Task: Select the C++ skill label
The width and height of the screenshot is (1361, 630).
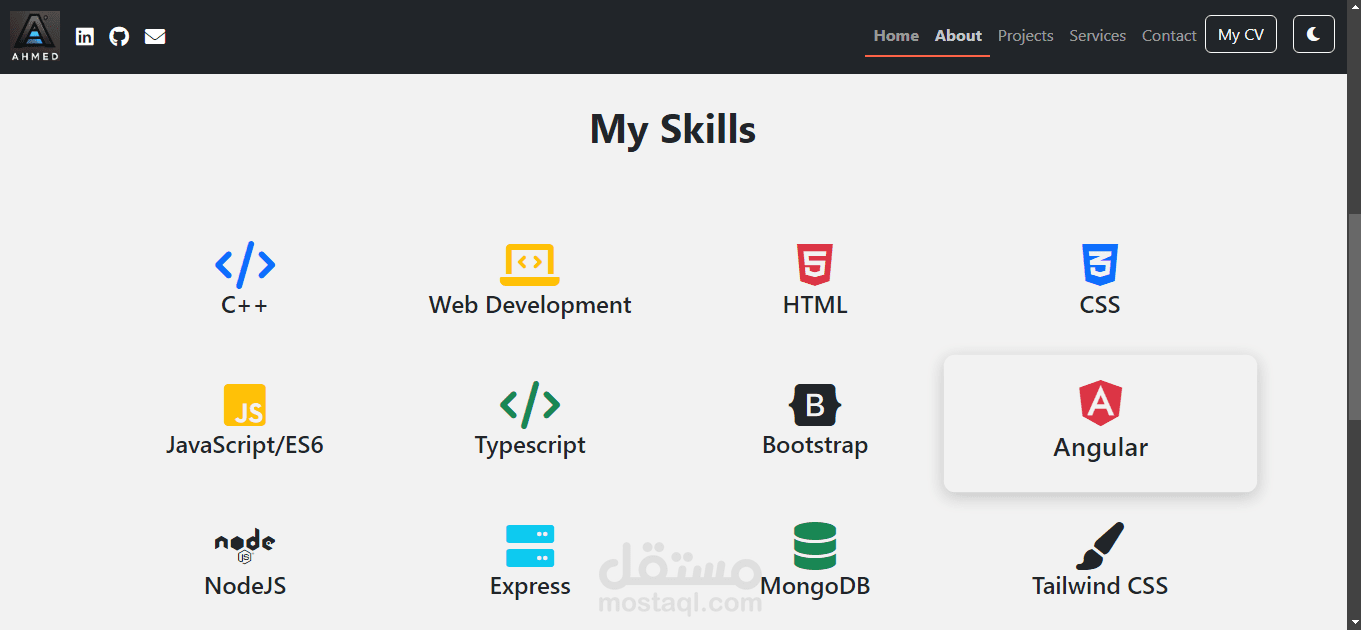Action: pyautogui.click(x=245, y=305)
